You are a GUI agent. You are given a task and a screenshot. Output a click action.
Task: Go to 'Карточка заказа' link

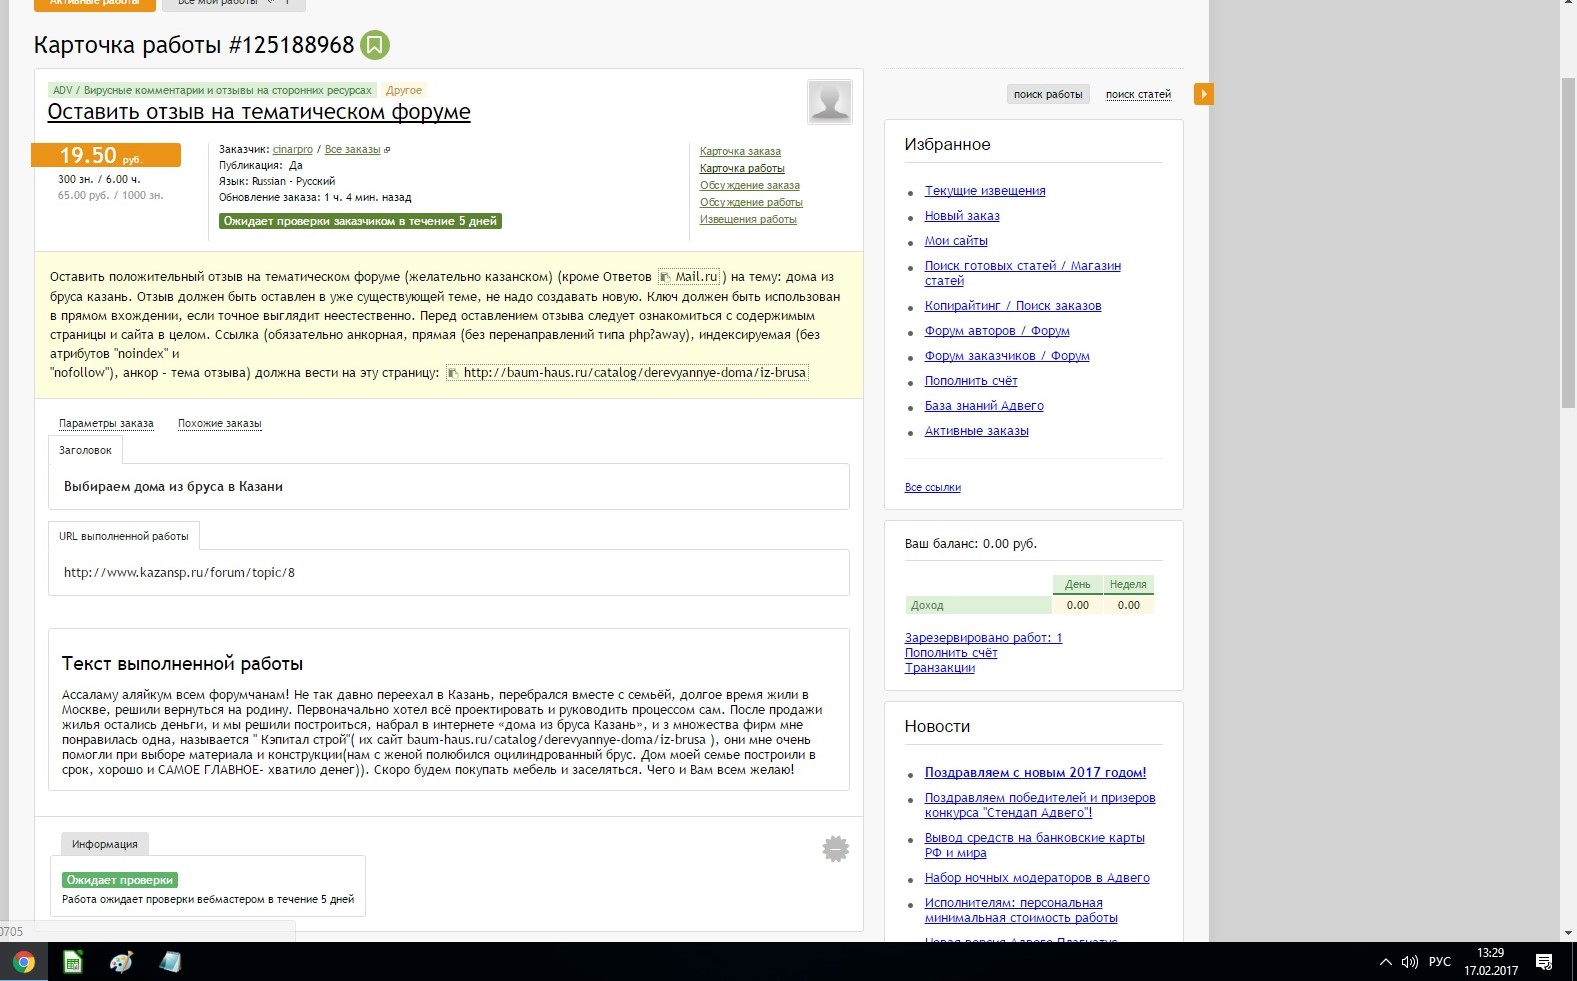point(740,151)
